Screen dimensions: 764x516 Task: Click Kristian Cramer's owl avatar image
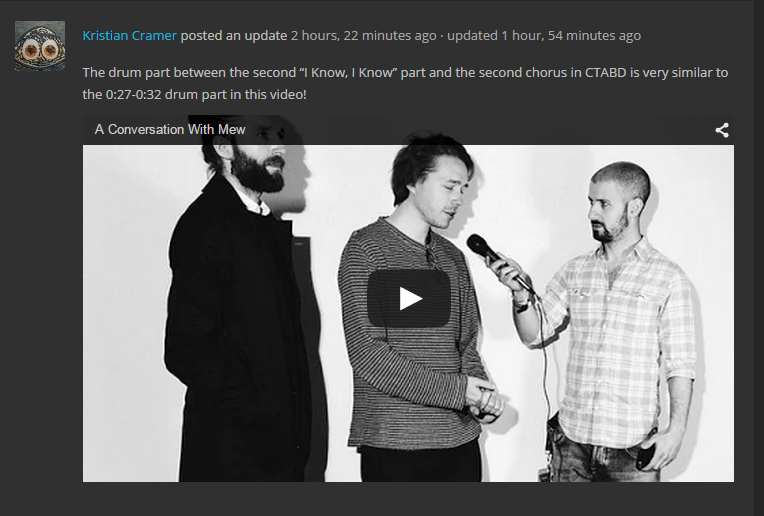click(x=40, y=46)
